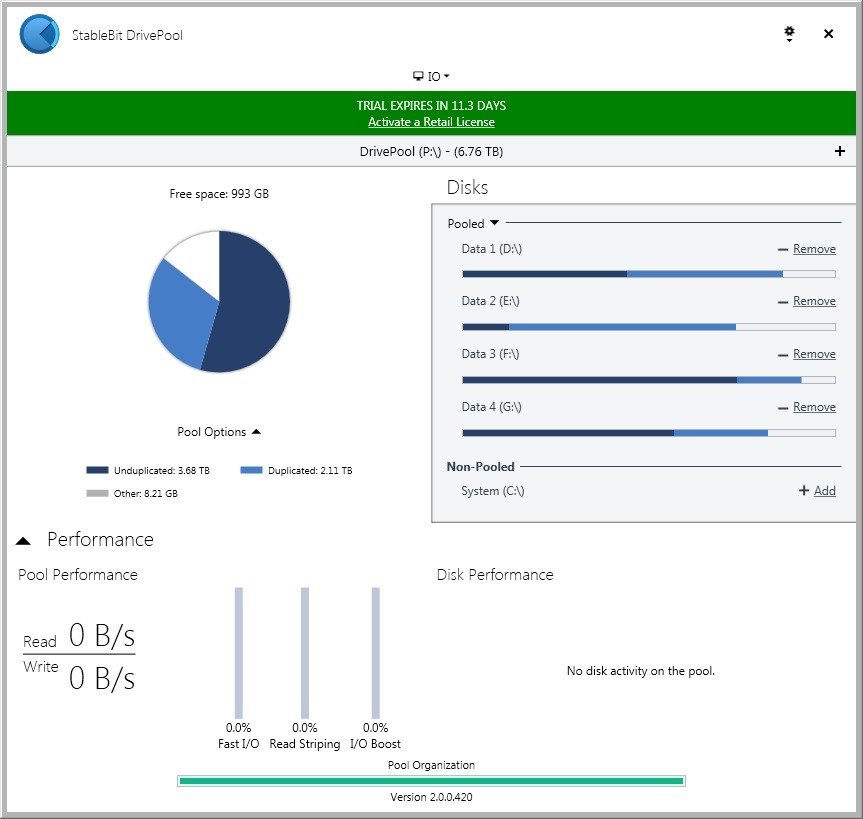
Task: Click the Version 2.0.0.420 text
Action: click(431, 797)
